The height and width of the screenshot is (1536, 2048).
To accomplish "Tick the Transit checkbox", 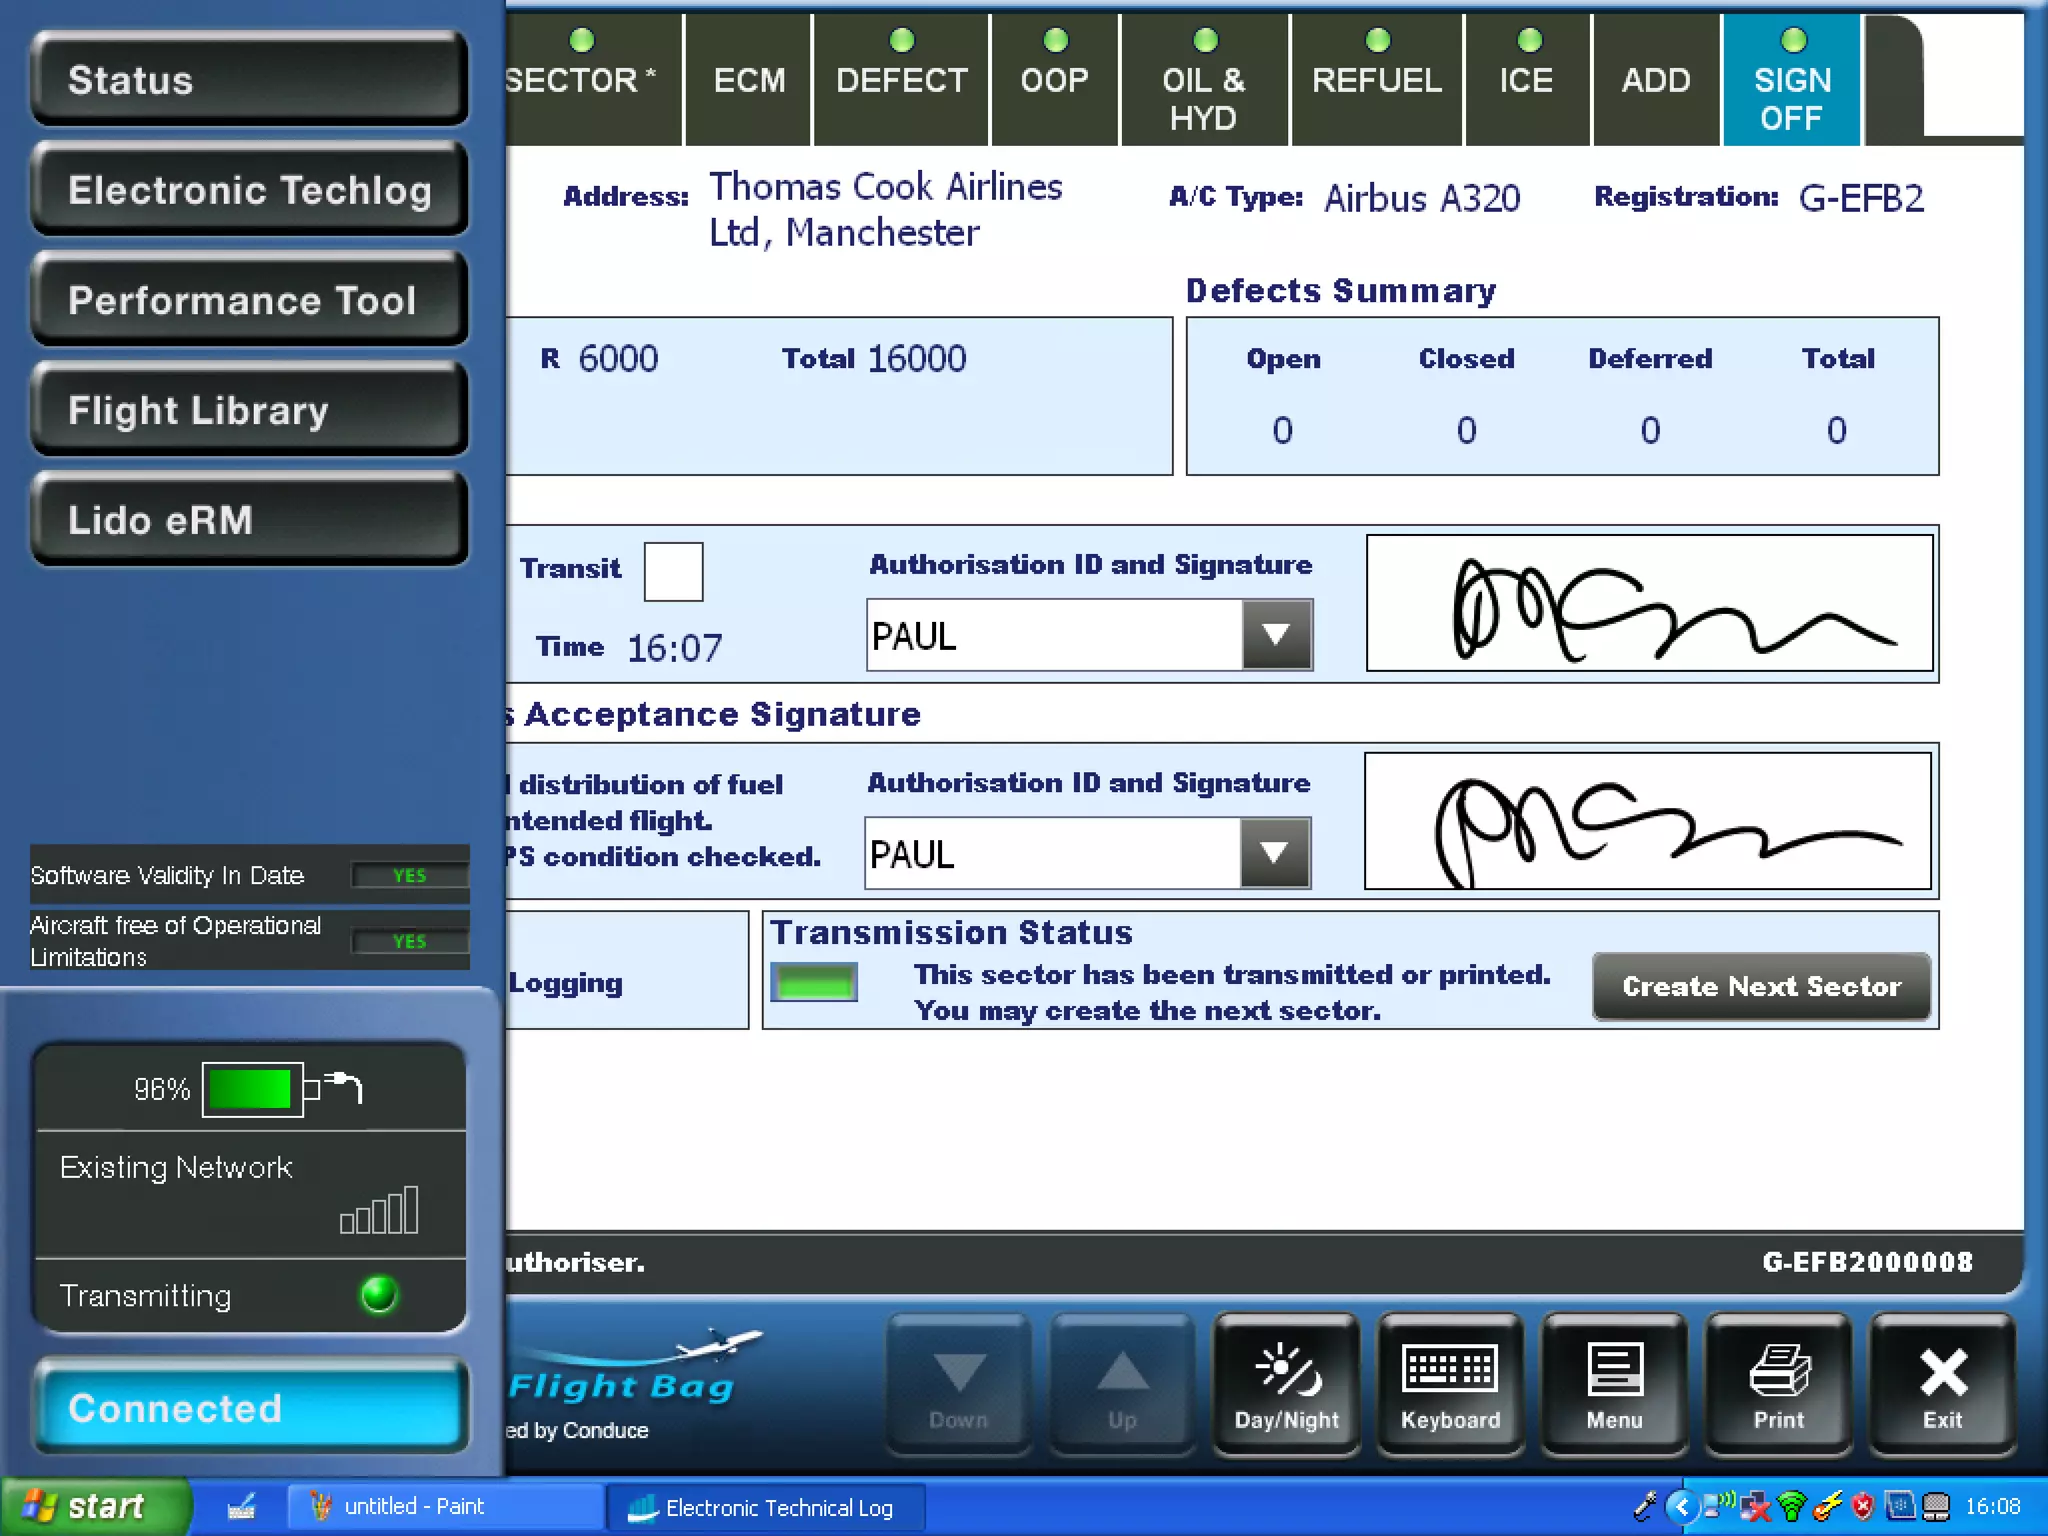I will (x=673, y=571).
